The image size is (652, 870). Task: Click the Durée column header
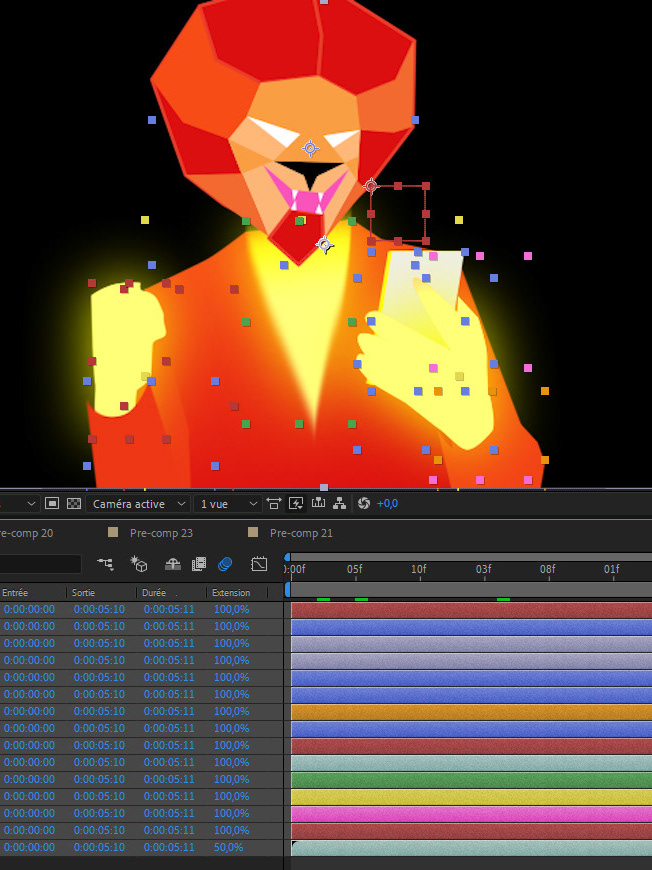[154, 593]
